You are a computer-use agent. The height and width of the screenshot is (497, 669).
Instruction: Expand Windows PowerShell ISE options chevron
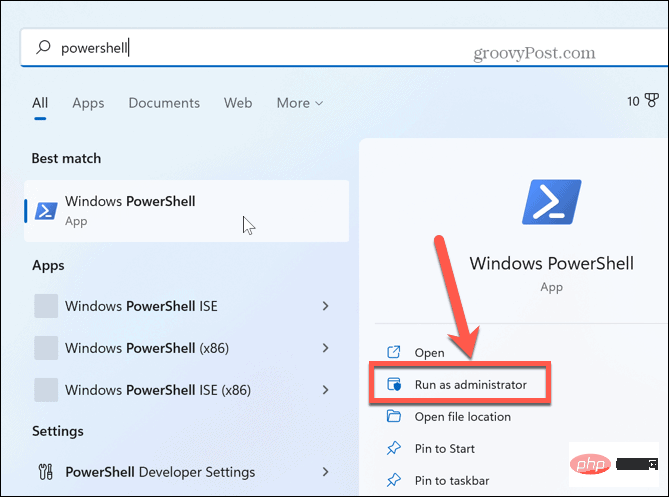click(x=326, y=306)
